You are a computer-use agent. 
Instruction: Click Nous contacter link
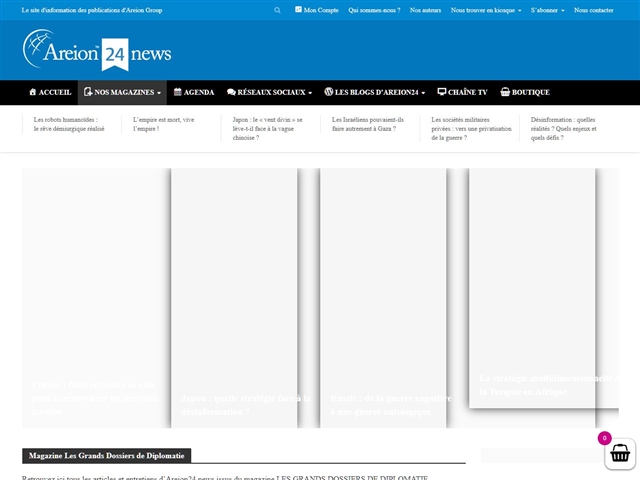coord(595,10)
